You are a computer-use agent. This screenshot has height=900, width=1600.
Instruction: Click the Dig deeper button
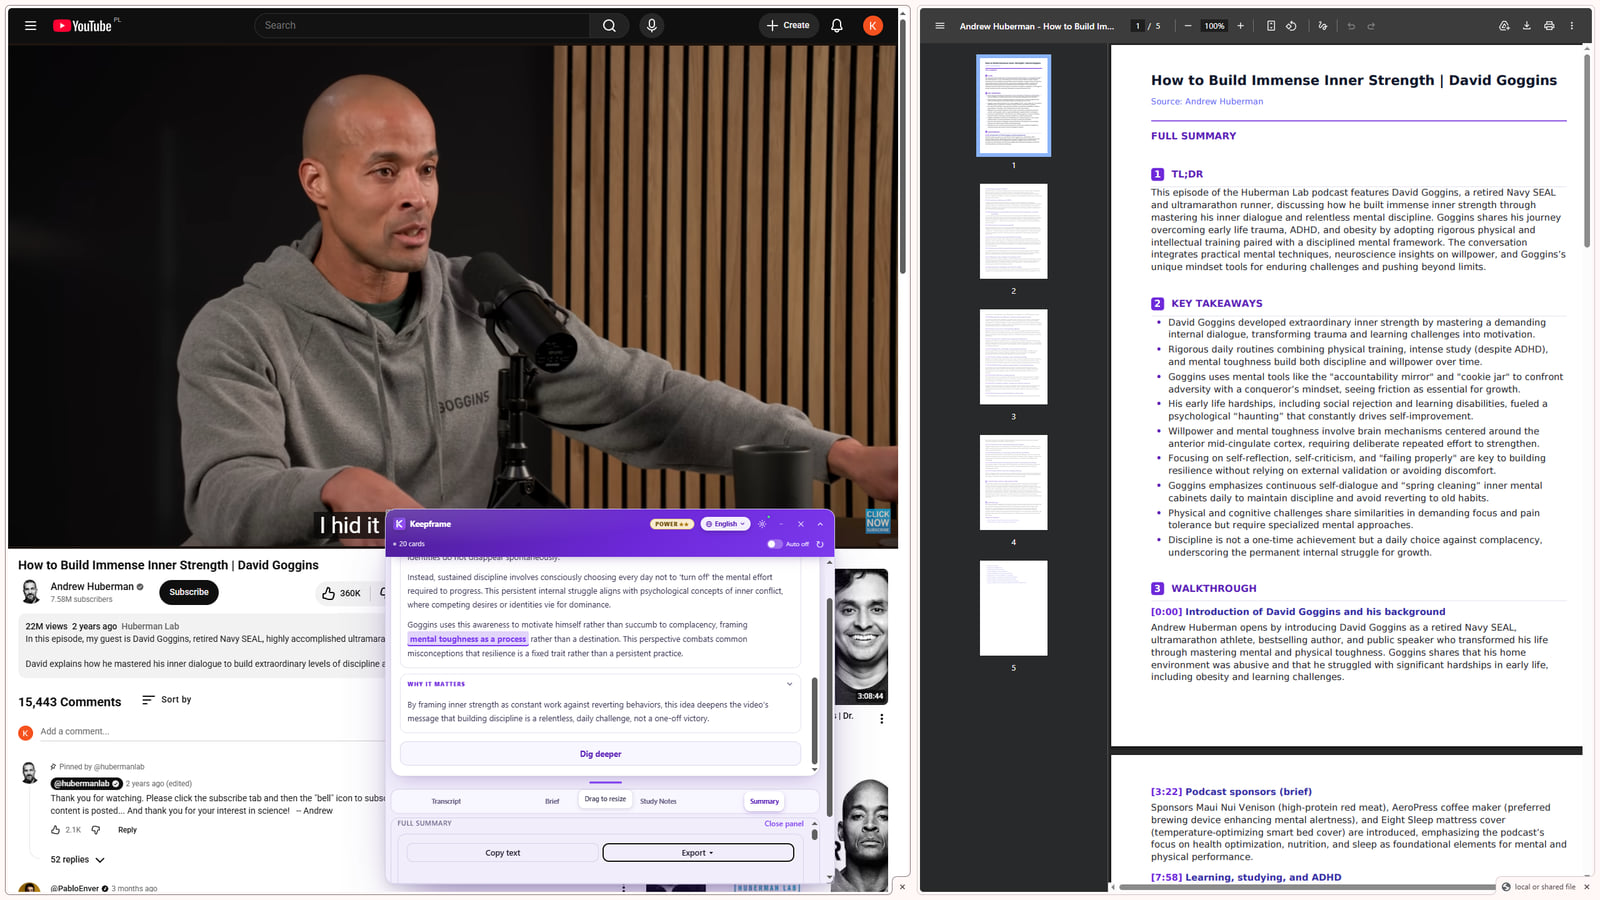pos(601,754)
